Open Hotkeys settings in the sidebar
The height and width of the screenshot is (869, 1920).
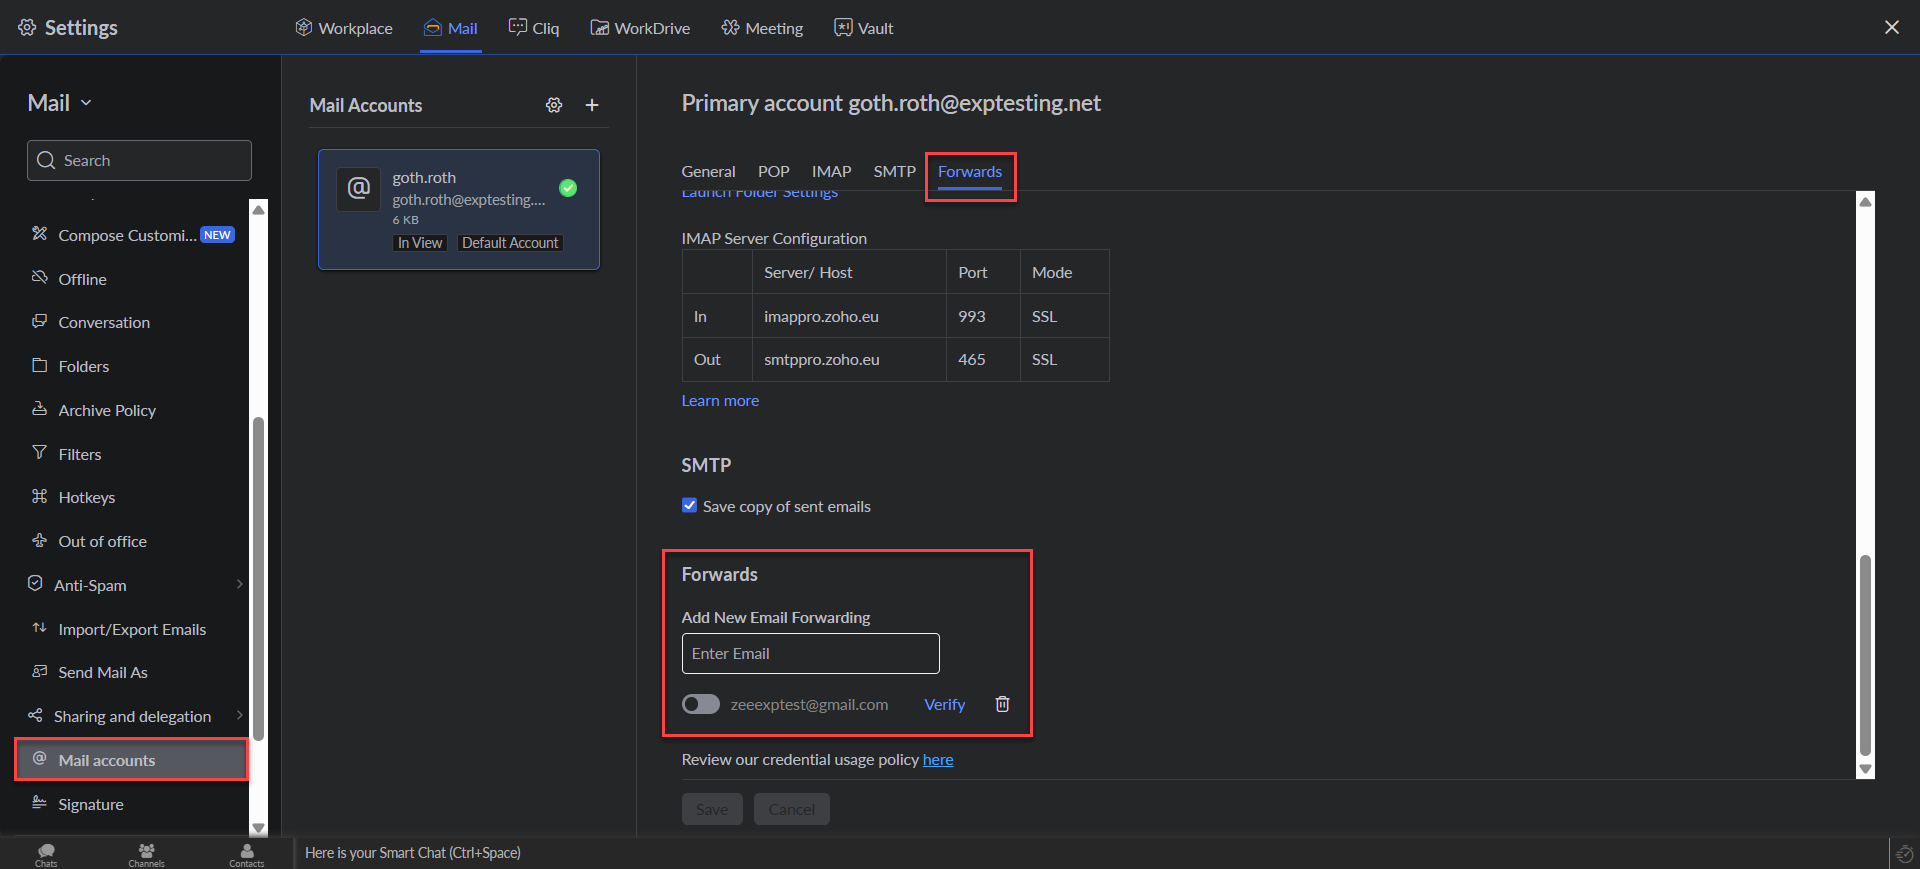coord(86,497)
